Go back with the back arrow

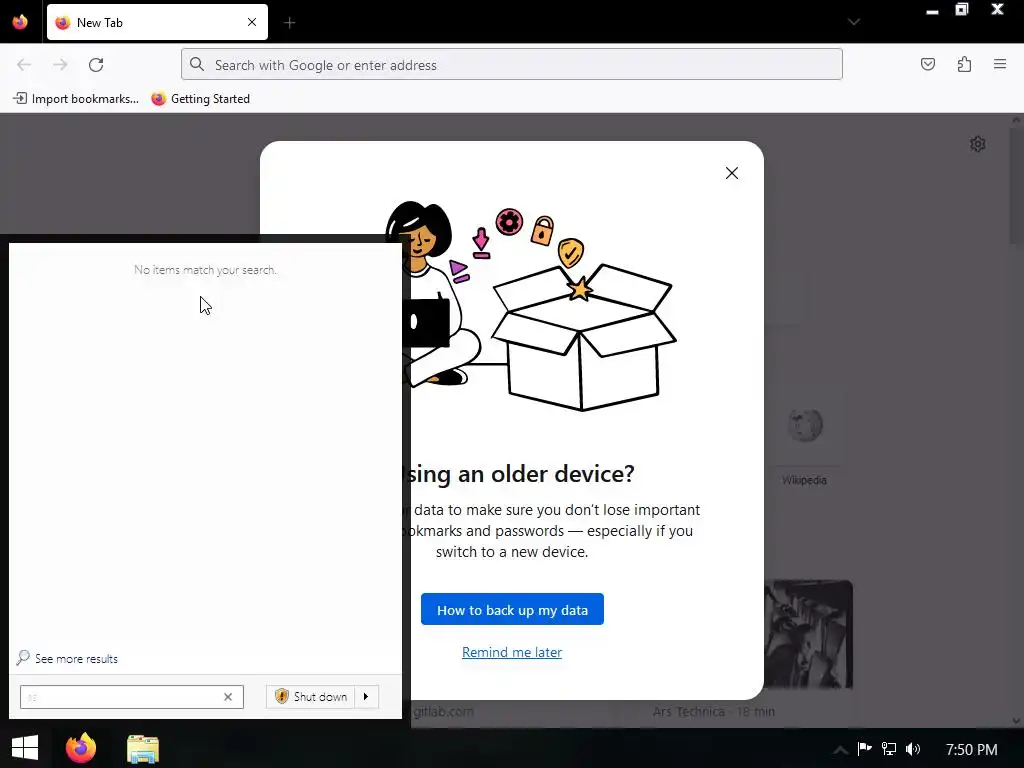click(24, 65)
